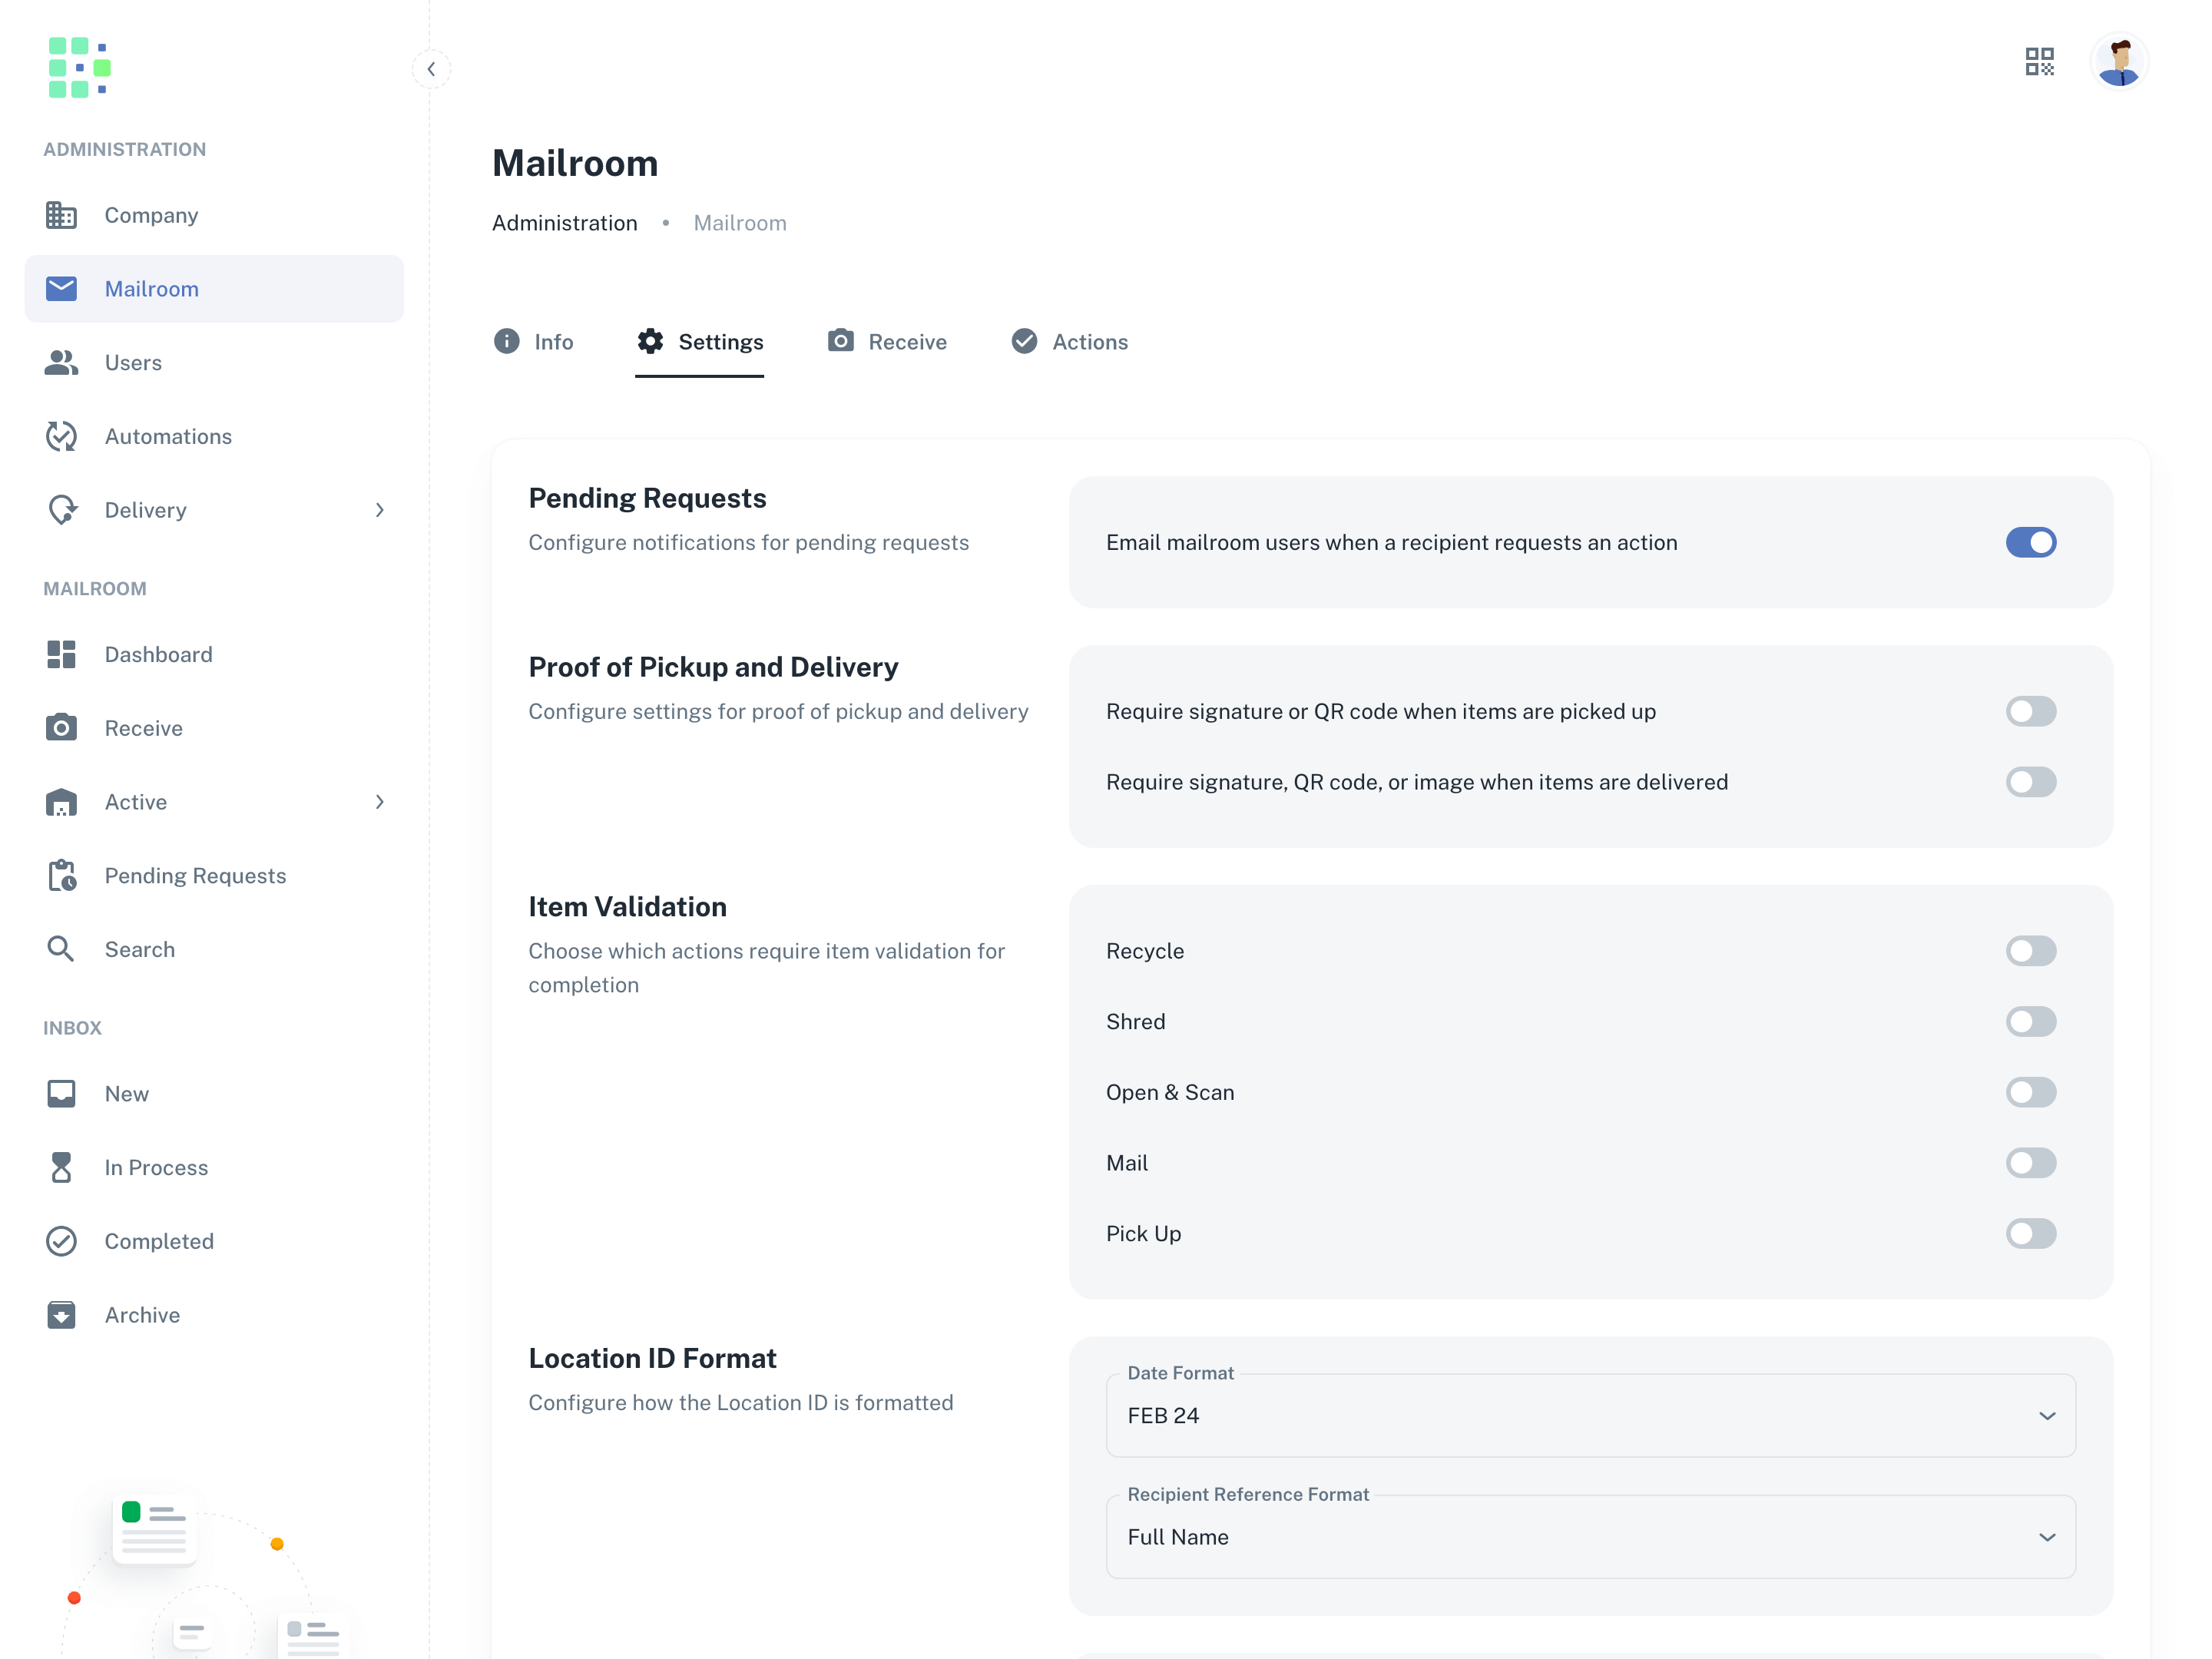This screenshot has height=1659, width=2212.
Task: Open Pending Requests clipboard icon in sidebar
Action: (x=61, y=875)
